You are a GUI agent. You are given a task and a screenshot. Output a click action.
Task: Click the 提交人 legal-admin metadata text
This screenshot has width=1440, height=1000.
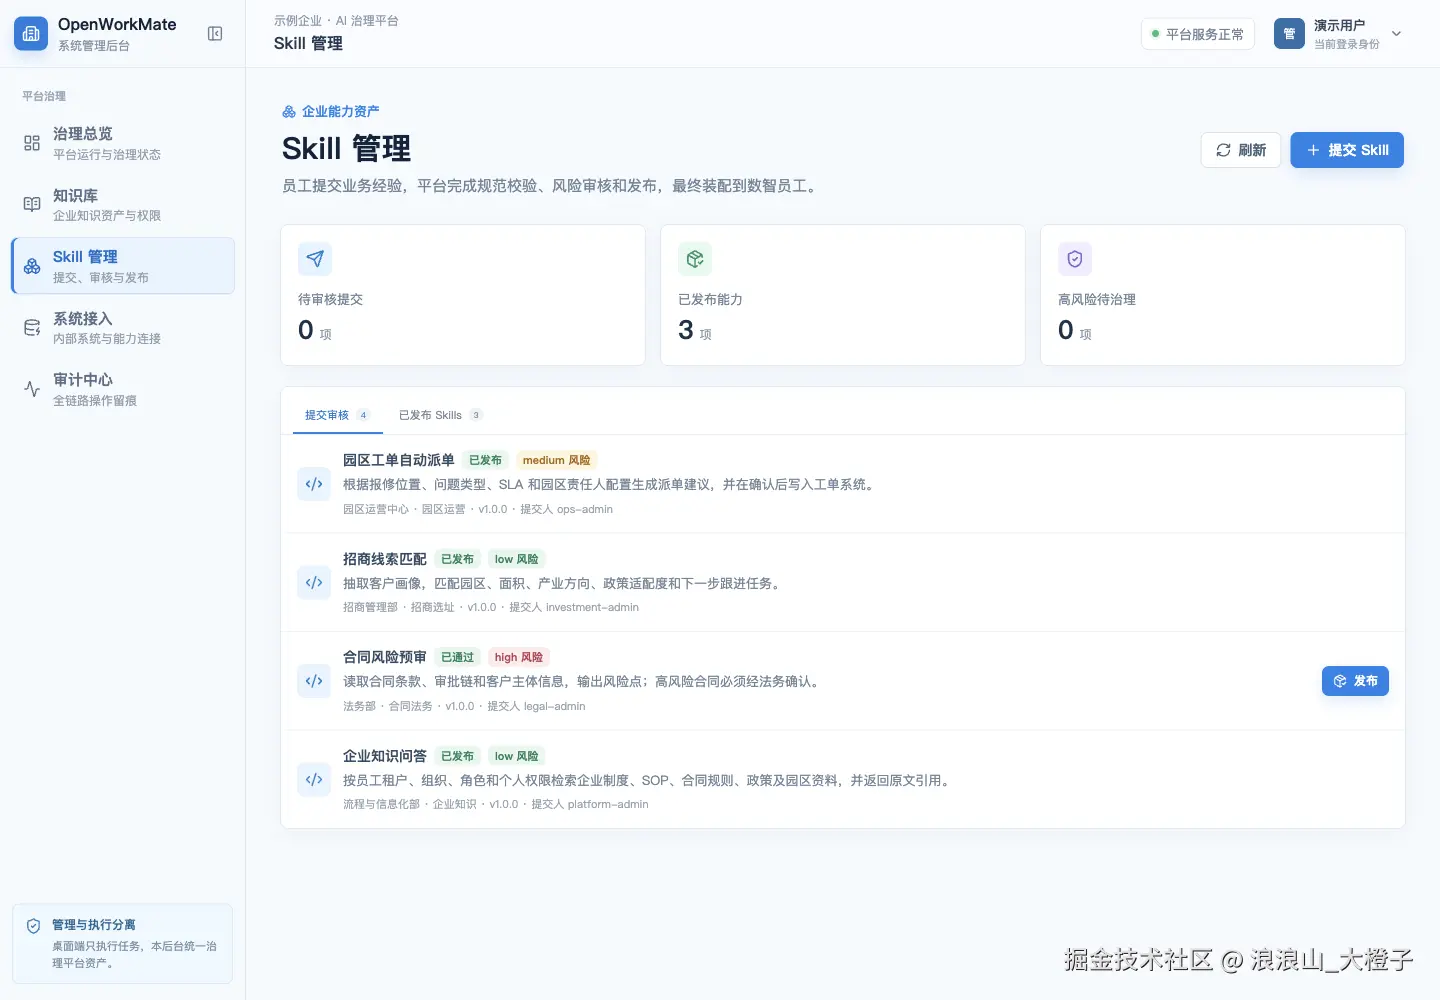pos(536,706)
